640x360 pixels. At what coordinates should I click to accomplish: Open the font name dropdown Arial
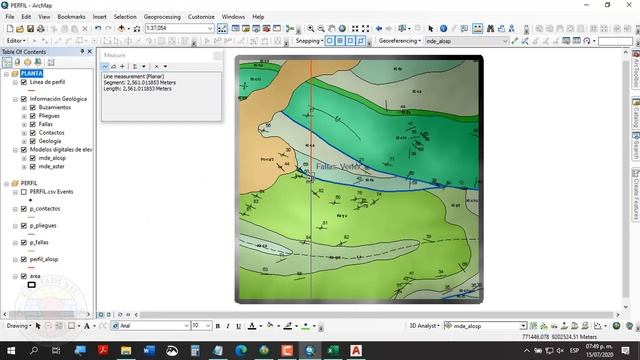tap(187, 326)
